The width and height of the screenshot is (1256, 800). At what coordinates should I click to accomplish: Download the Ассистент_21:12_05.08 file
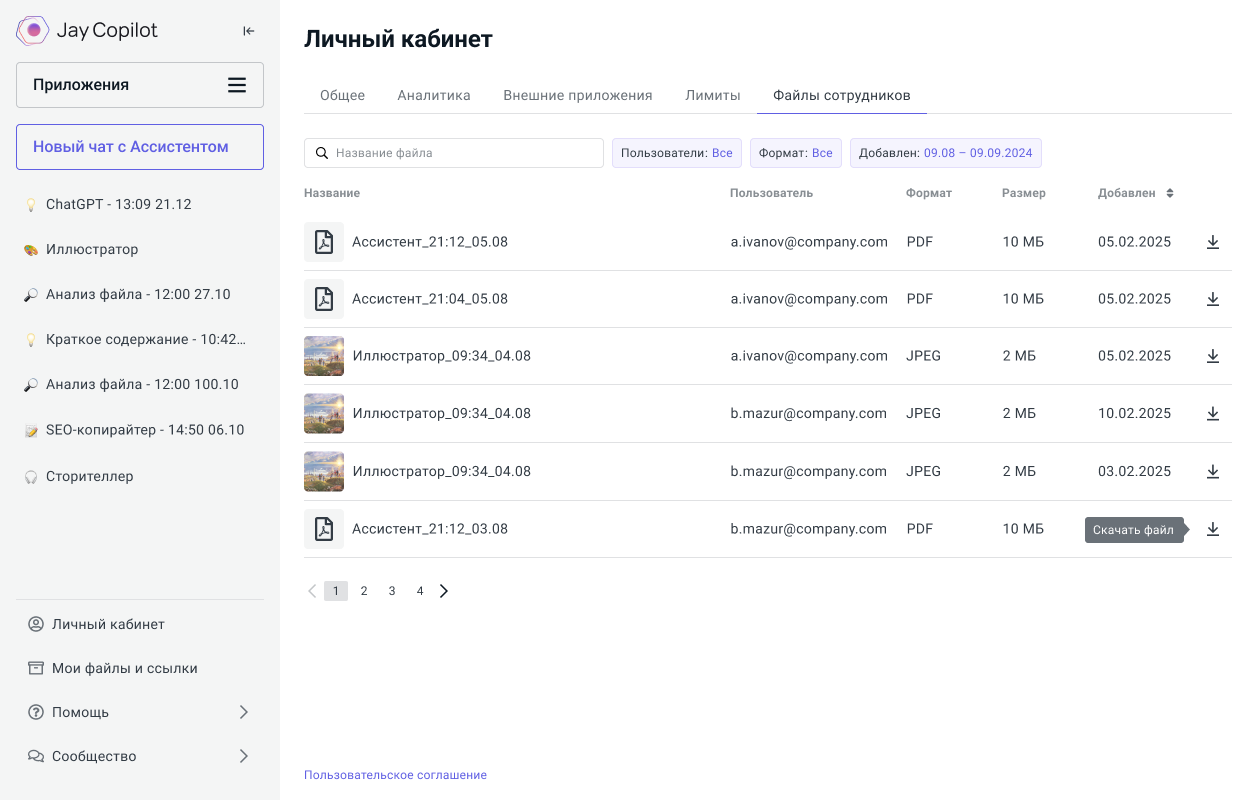coord(1212,242)
